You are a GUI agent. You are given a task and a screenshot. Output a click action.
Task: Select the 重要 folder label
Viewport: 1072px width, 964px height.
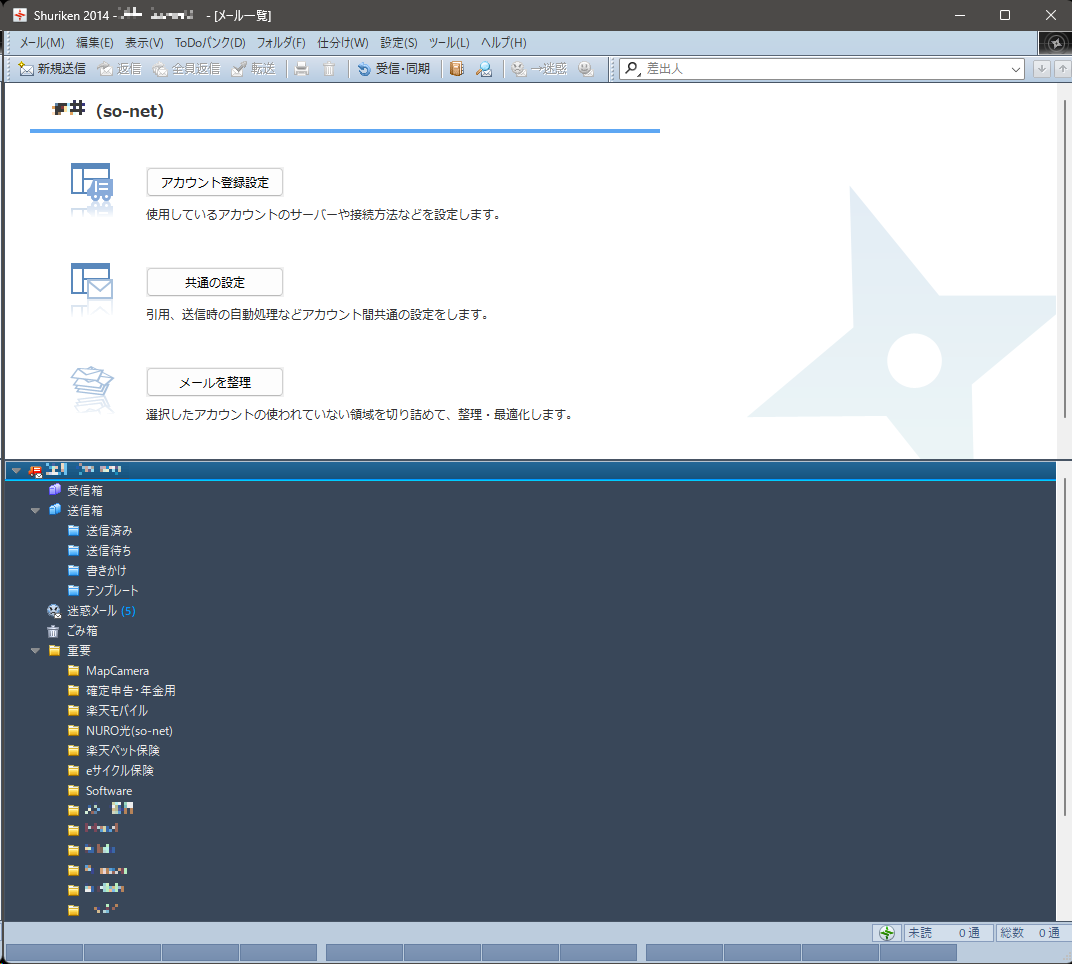[x=79, y=650]
